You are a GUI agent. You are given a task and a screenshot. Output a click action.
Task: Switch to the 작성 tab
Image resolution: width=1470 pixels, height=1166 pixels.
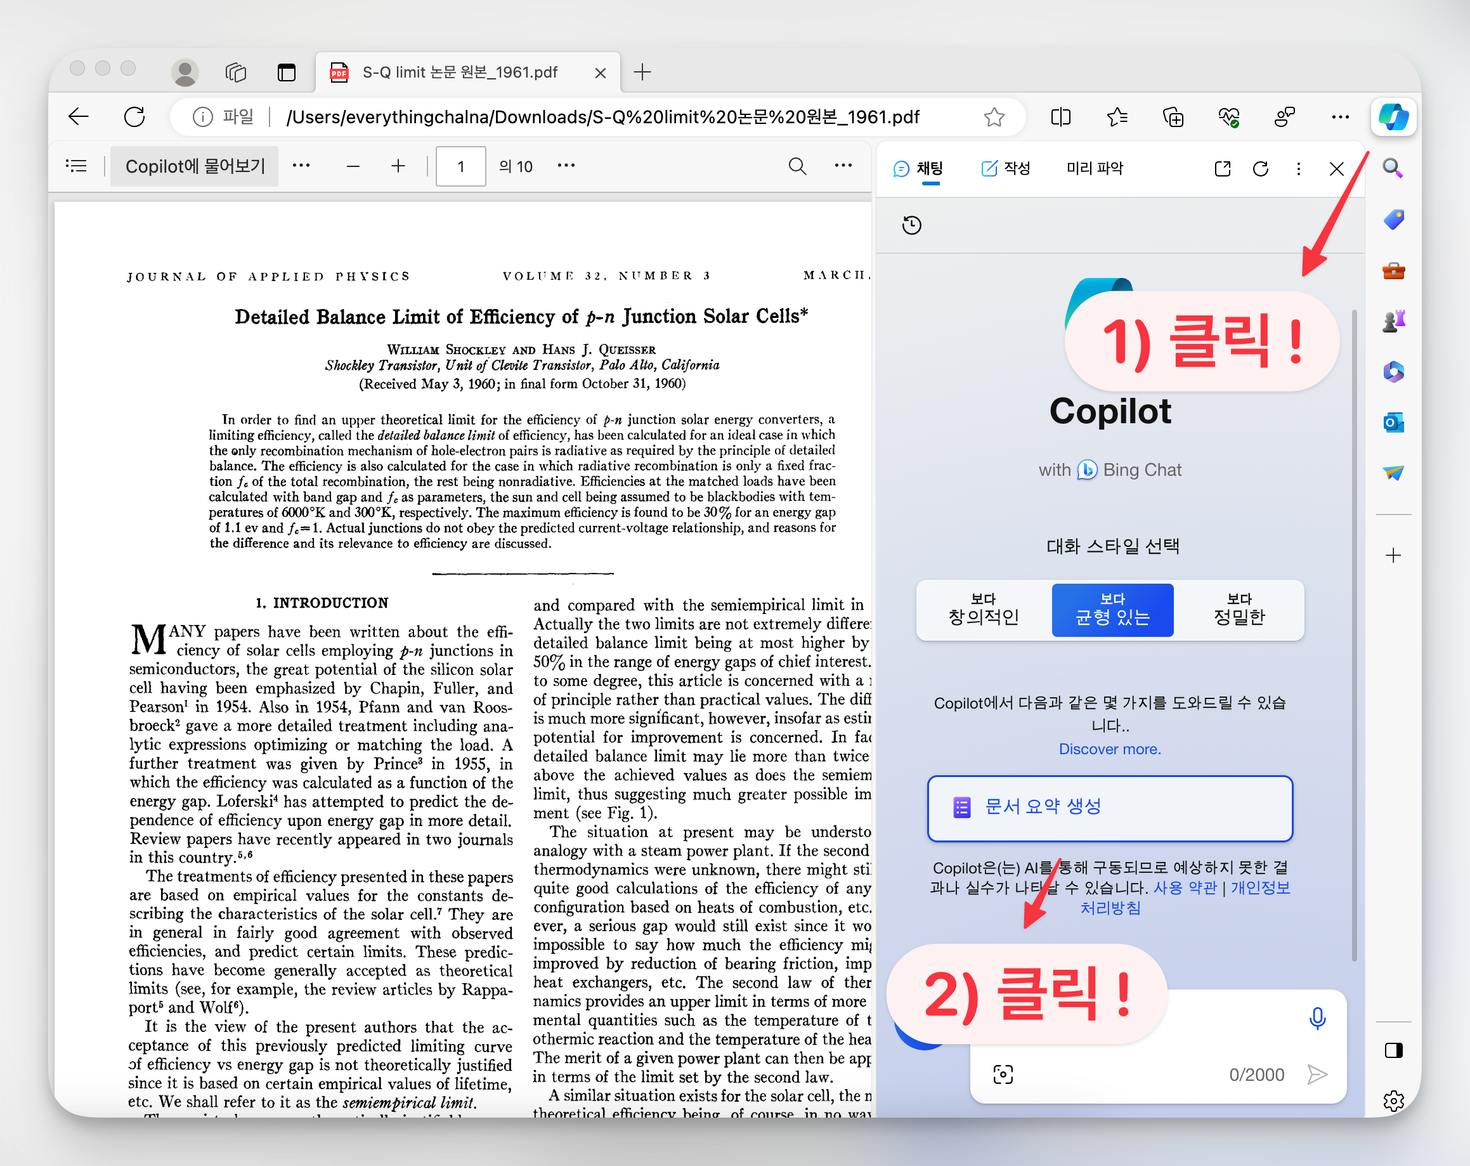[x=1005, y=168]
